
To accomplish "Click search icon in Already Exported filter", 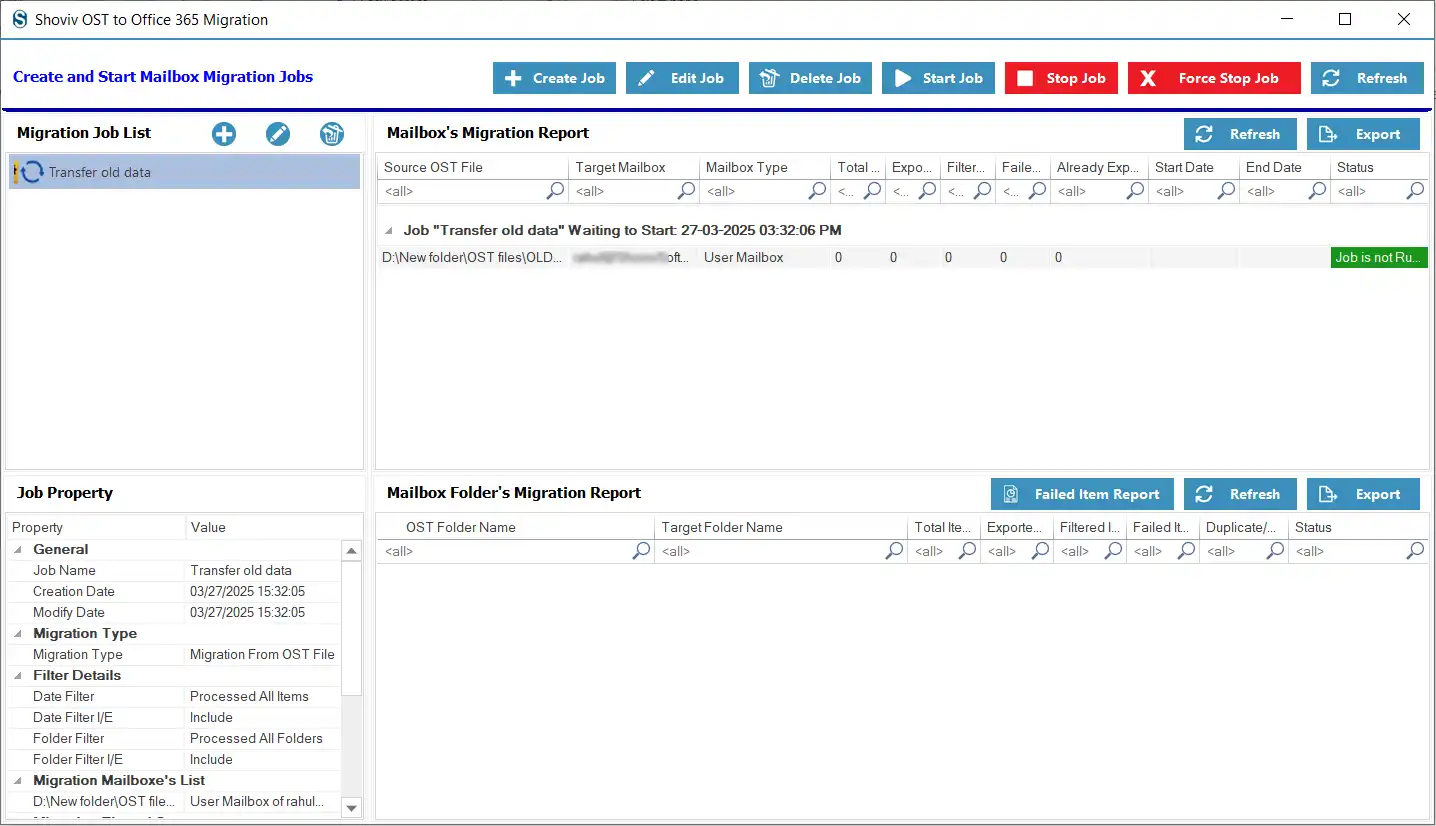I will coord(1136,191).
